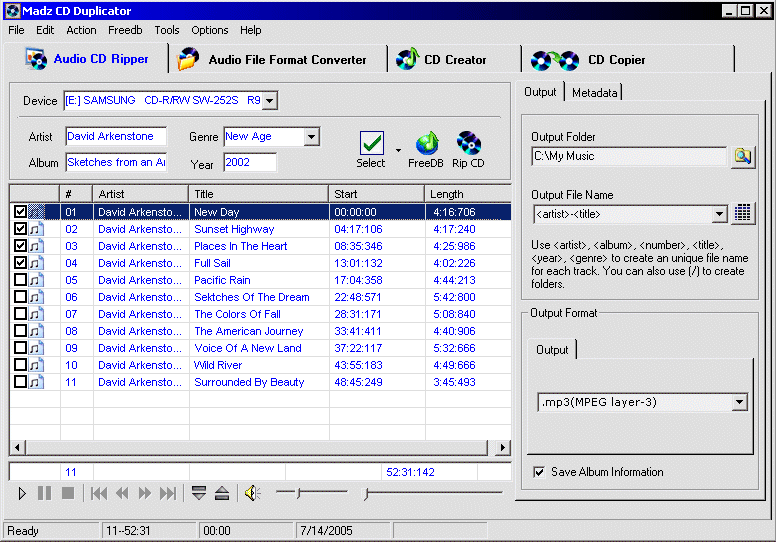Screen dimensions: 776x542
Task: Check track 10 Wild River checkbox
Action: click(20, 365)
